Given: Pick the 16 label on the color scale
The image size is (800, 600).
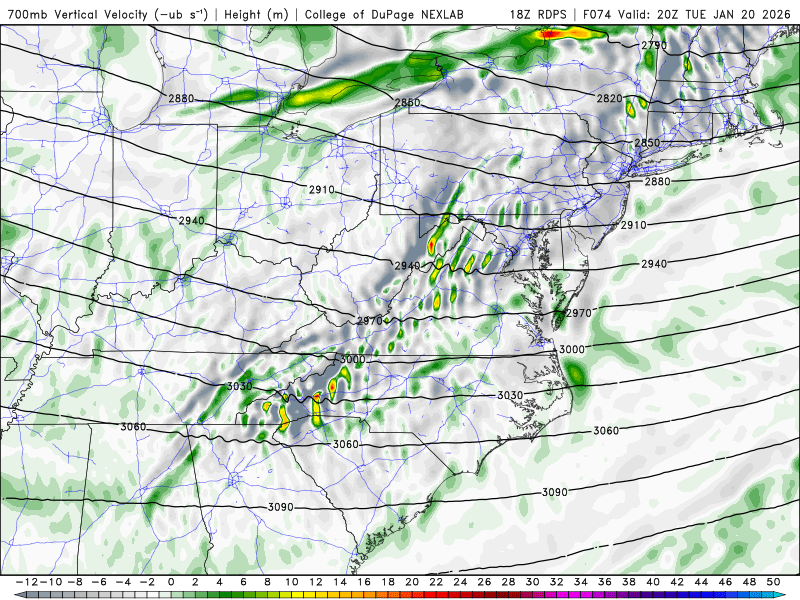Looking at the screenshot, I should click(364, 582).
